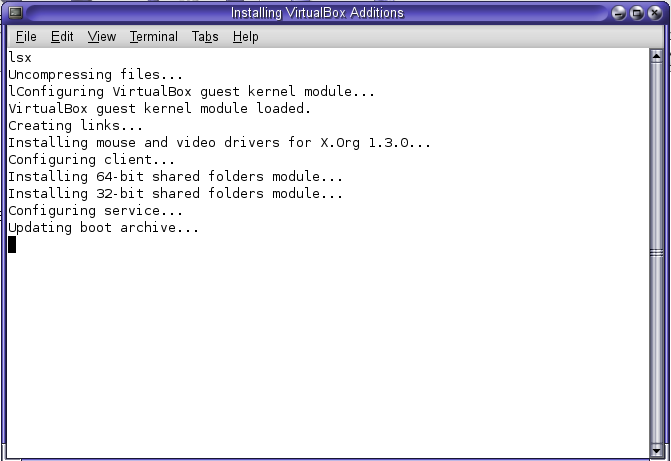Click the scrollbar up arrow
671x461 pixels.
pos(656,56)
